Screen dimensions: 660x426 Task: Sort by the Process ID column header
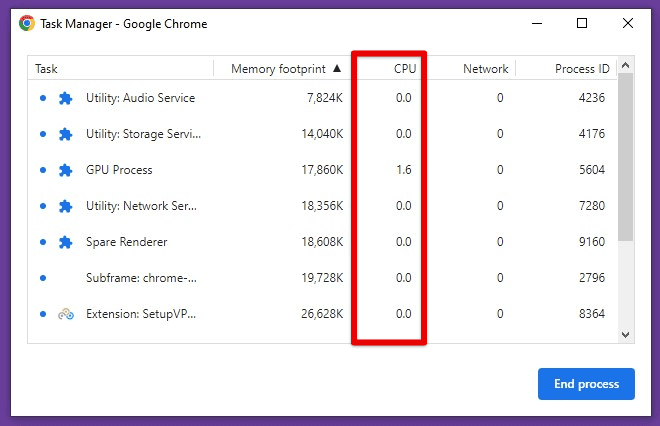click(x=582, y=69)
